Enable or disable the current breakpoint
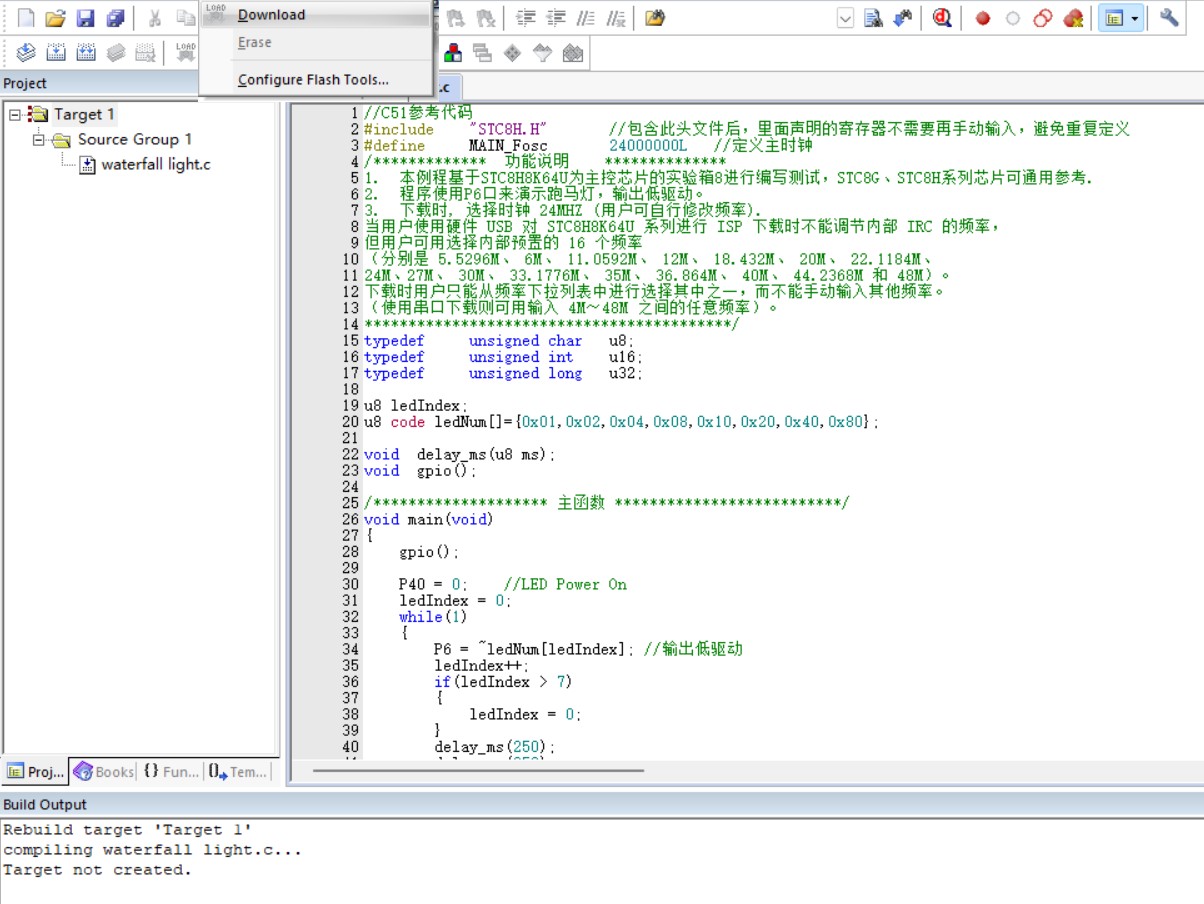The height and width of the screenshot is (904, 1204). (x=1013, y=18)
